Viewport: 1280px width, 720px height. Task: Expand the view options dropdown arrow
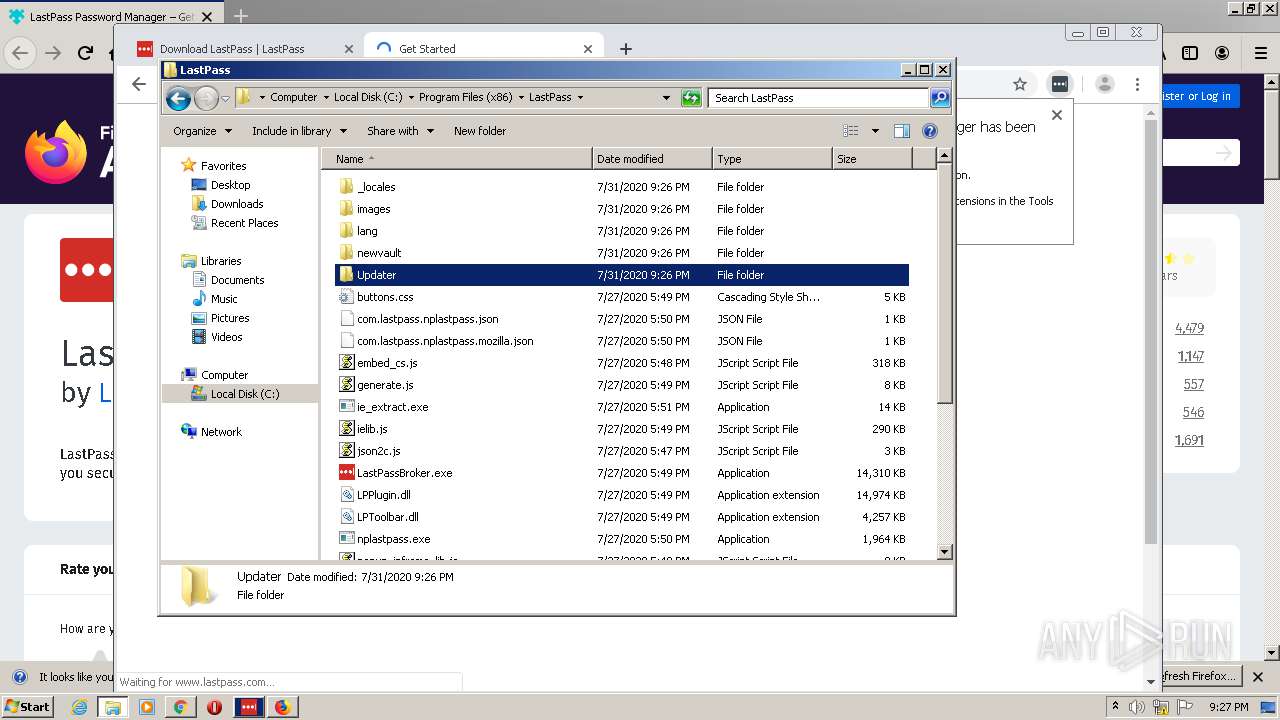pyautogui.click(x=875, y=131)
